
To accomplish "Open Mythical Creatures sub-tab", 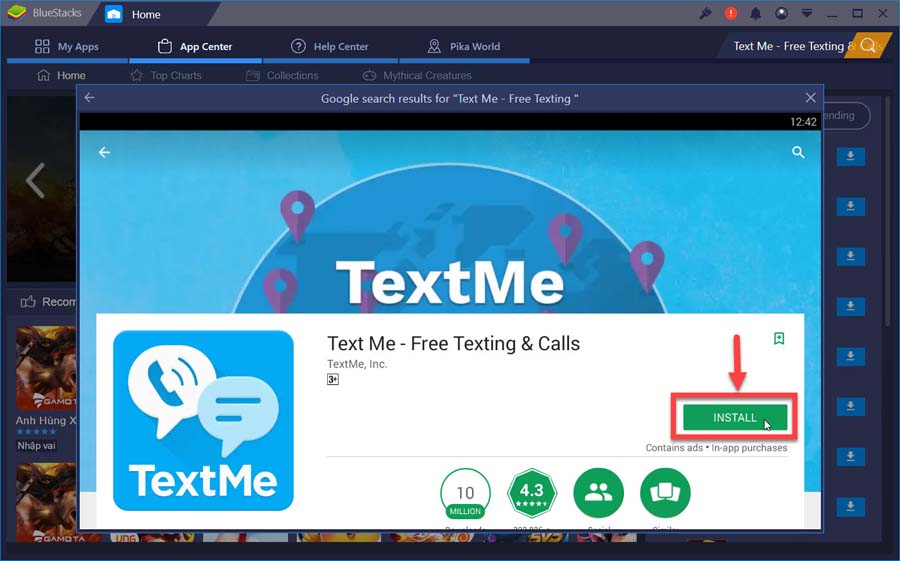I will 417,75.
